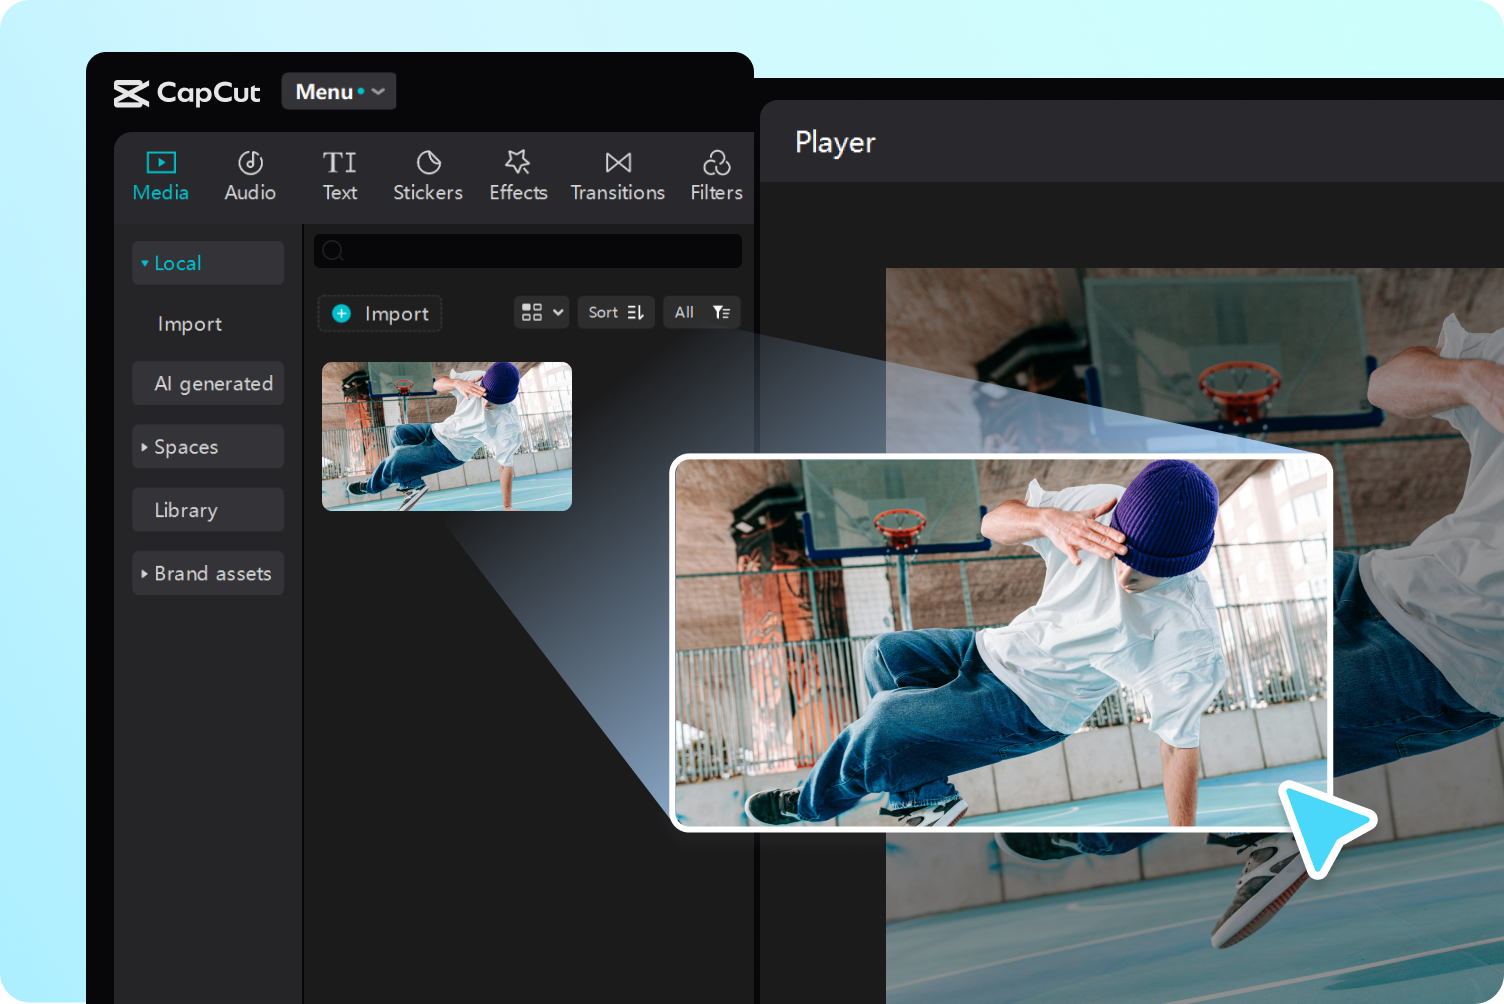Image resolution: width=1504 pixels, height=1004 pixels.
Task: Select AI generated in sidebar
Action: coord(212,384)
